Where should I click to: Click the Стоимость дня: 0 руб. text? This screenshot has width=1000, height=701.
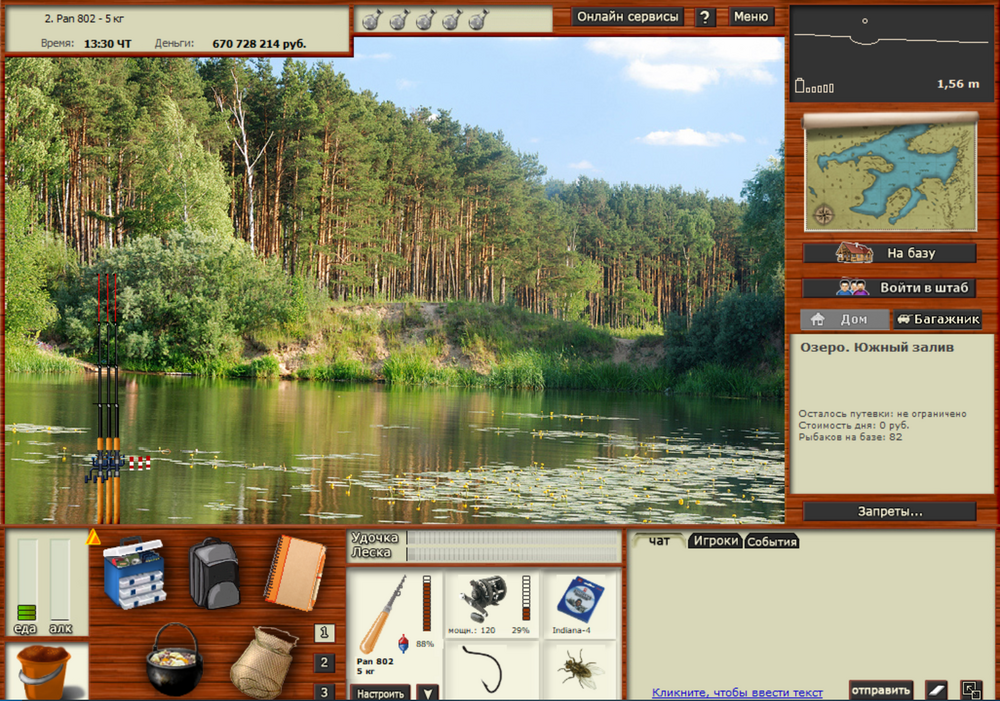pos(853,425)
